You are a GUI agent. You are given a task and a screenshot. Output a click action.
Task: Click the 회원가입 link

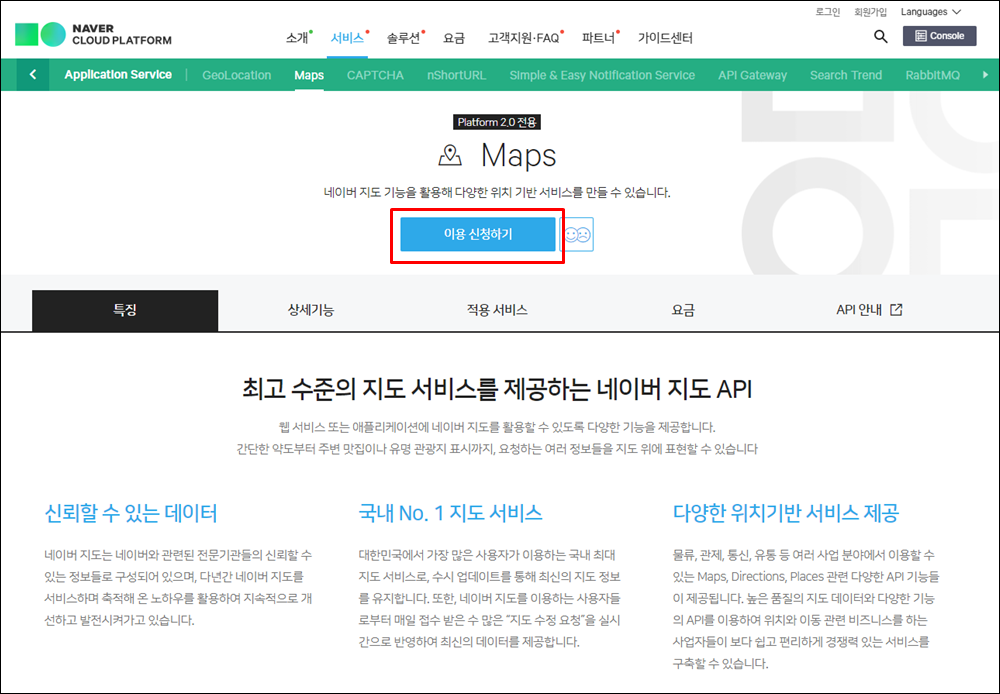[x=871, y=11]
